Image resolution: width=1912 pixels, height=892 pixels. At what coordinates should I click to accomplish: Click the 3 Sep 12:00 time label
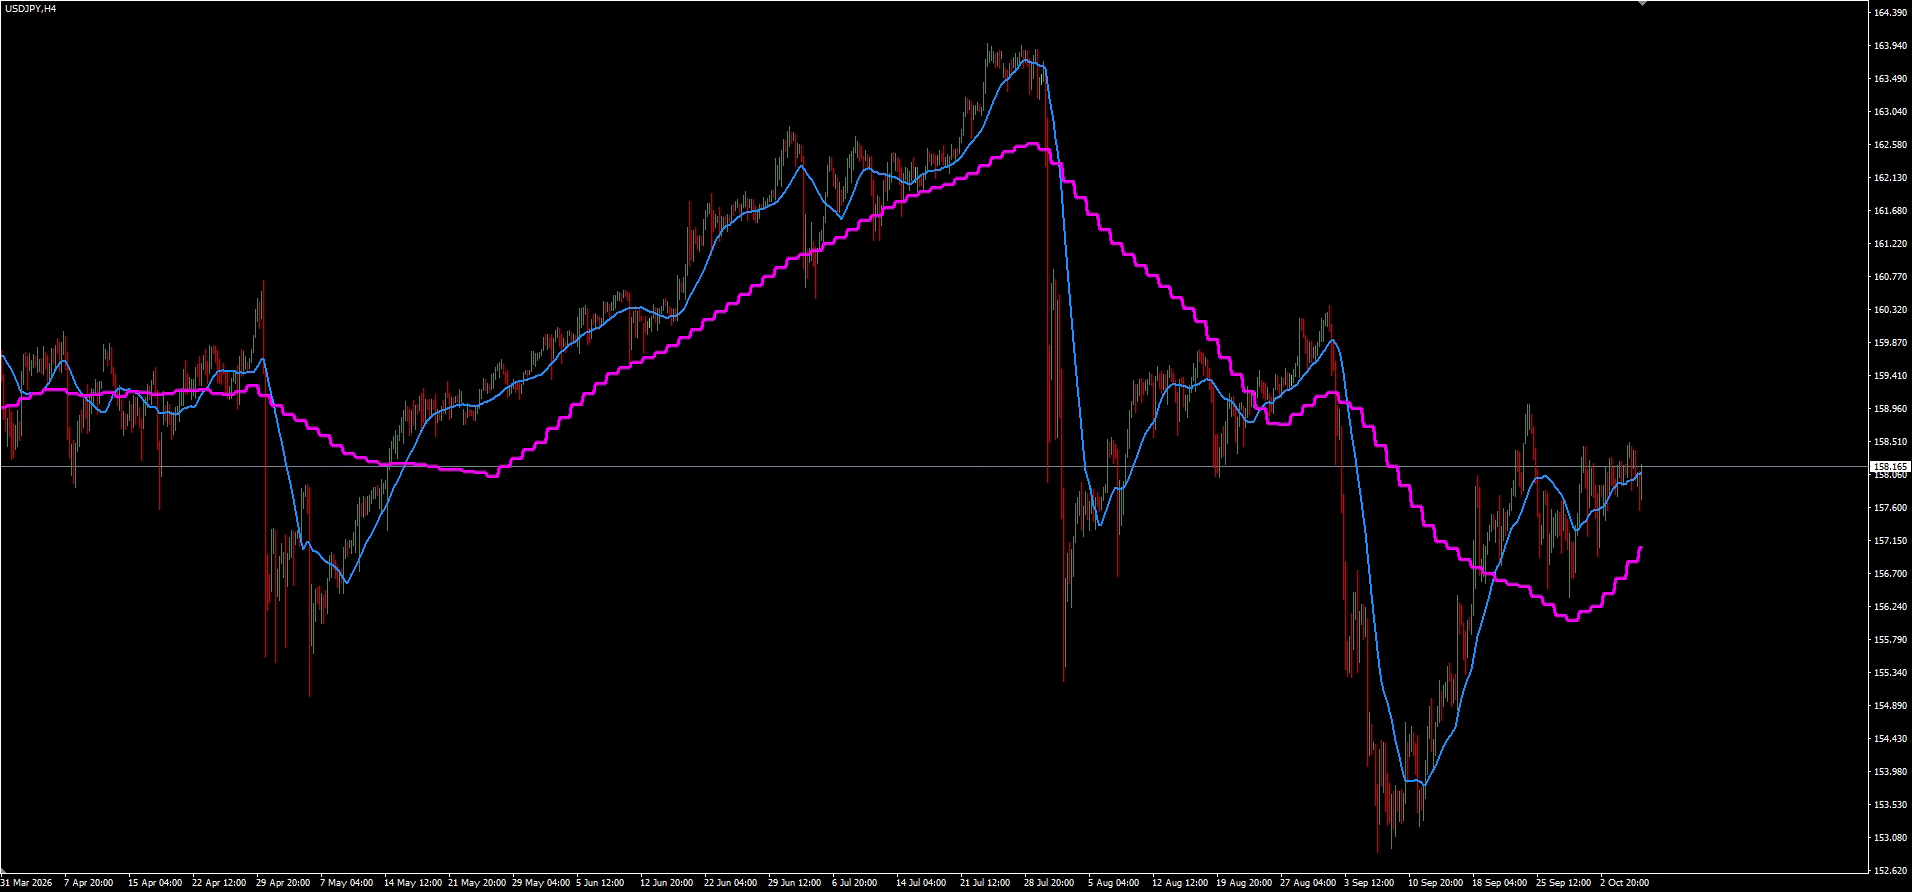[x=1369, y=883]
